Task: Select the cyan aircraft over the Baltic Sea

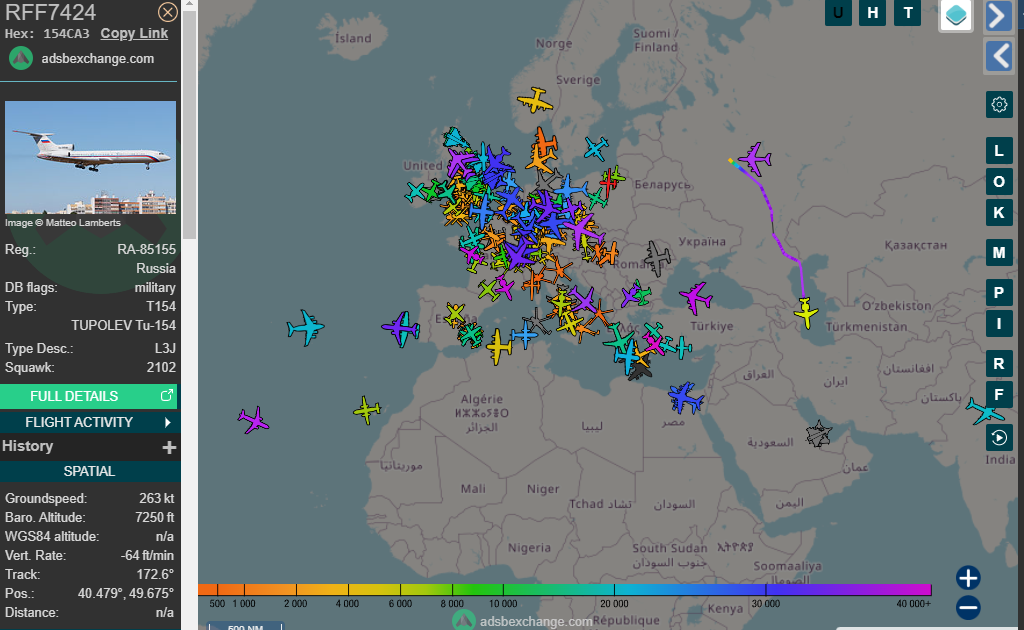Action: pos(596,148)
